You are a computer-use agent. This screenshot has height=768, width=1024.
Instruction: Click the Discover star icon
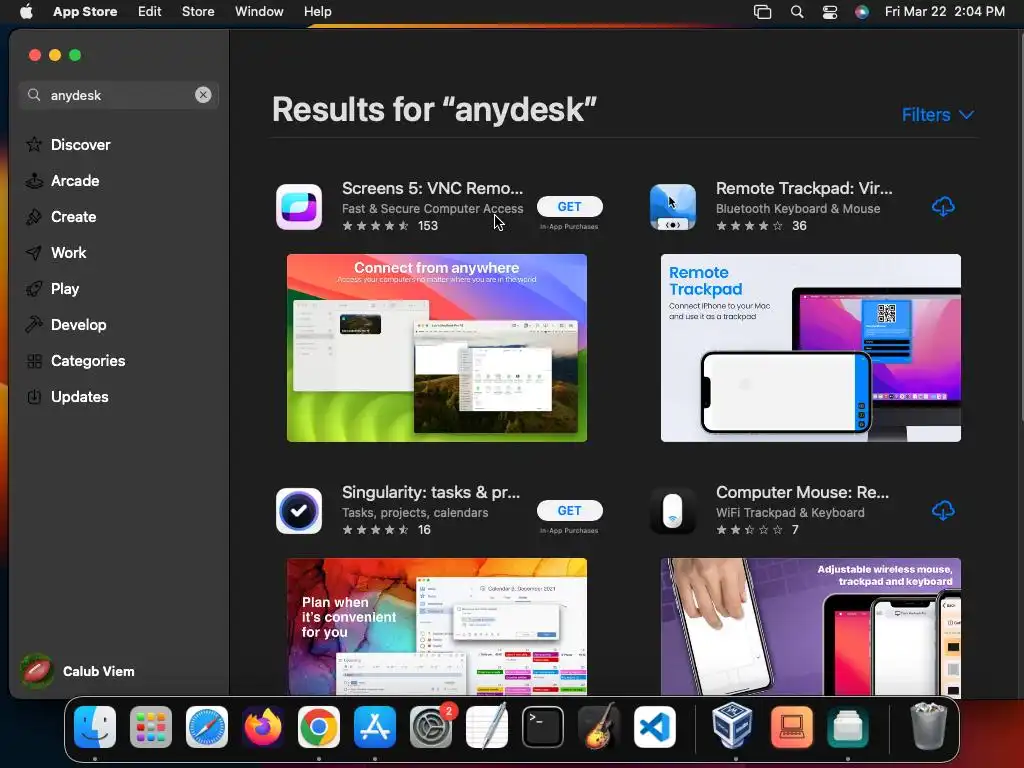point(34,144)
